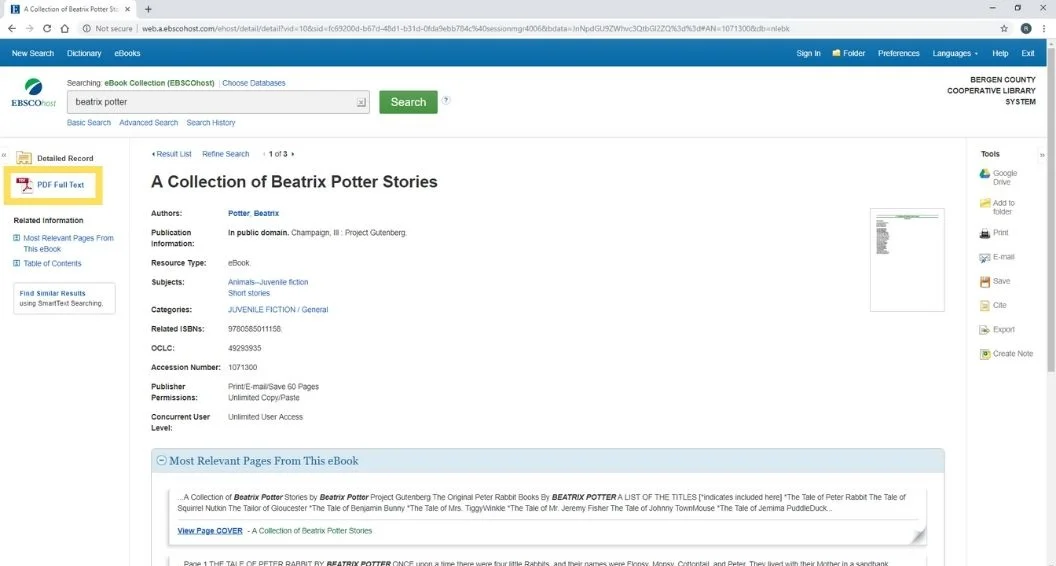The height and width of the screenshot is (566, 1056).
Task: Open the Languages dropdown
Action: 955,53
